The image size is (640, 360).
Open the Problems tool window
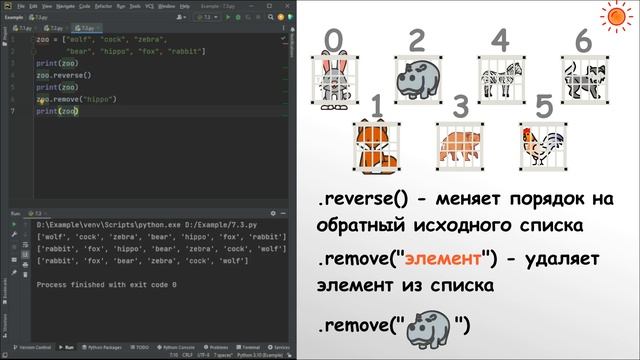click(216, 347)
